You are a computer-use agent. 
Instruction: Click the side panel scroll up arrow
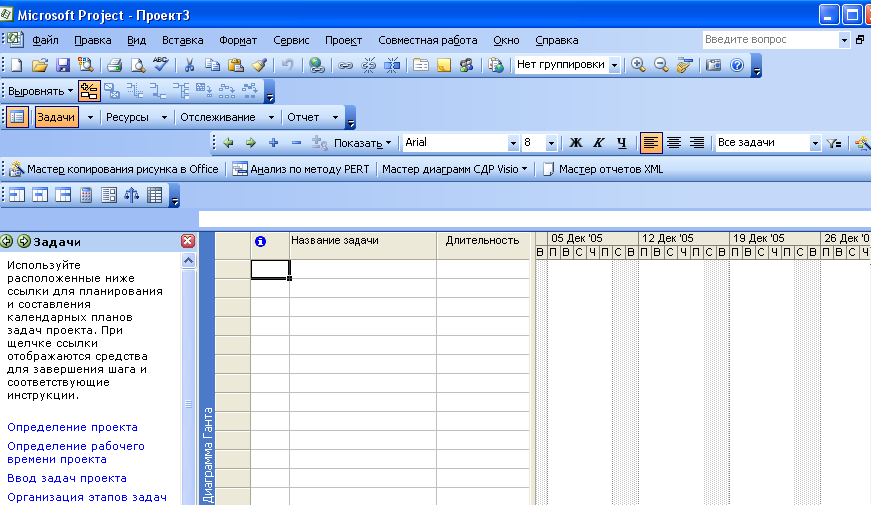pyautogui.click(x=188, y=261)
